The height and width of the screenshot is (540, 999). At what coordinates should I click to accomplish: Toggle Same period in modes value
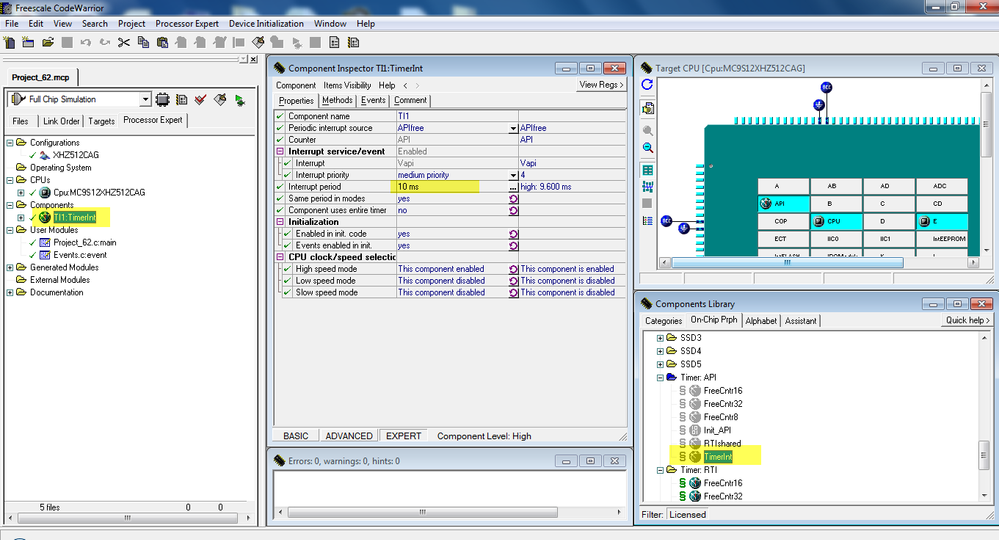pos(514,199)
